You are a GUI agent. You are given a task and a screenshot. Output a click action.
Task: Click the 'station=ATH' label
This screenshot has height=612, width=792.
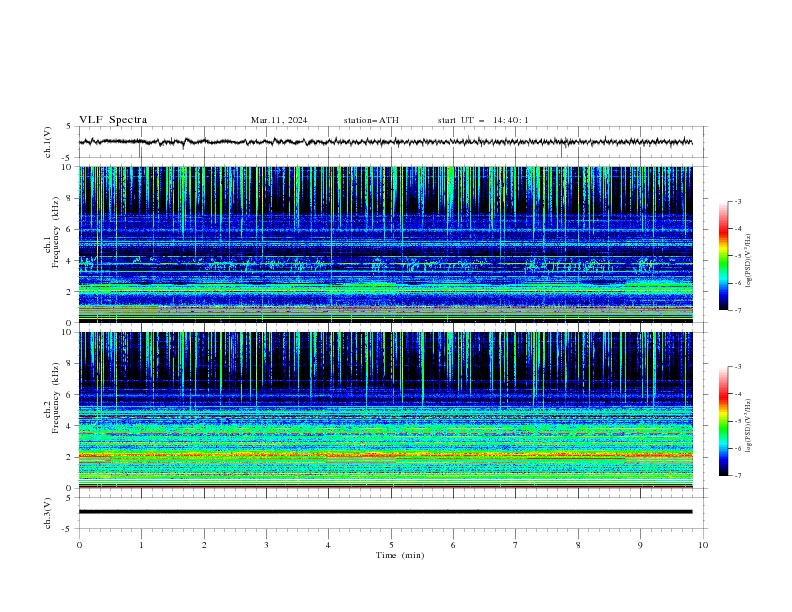pos(371,120)
